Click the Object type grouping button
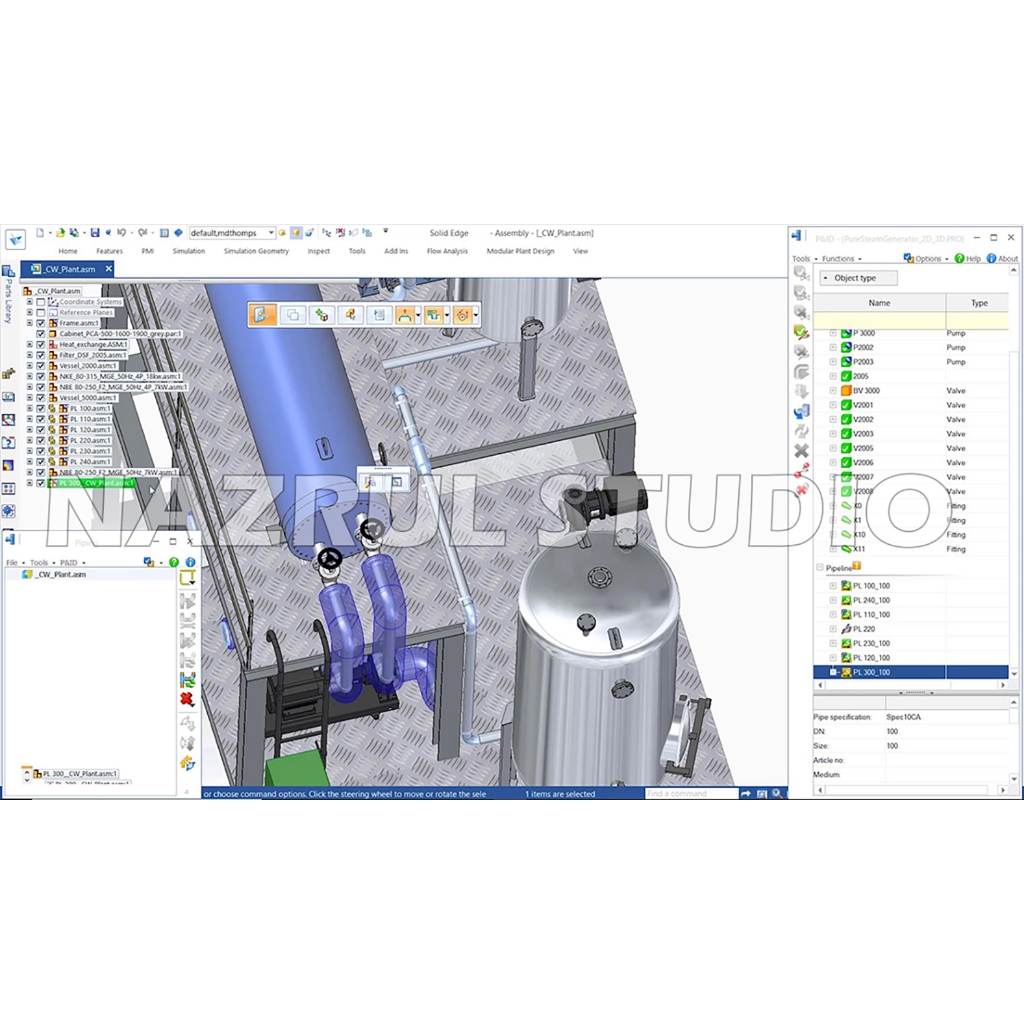 pos(859,278)
